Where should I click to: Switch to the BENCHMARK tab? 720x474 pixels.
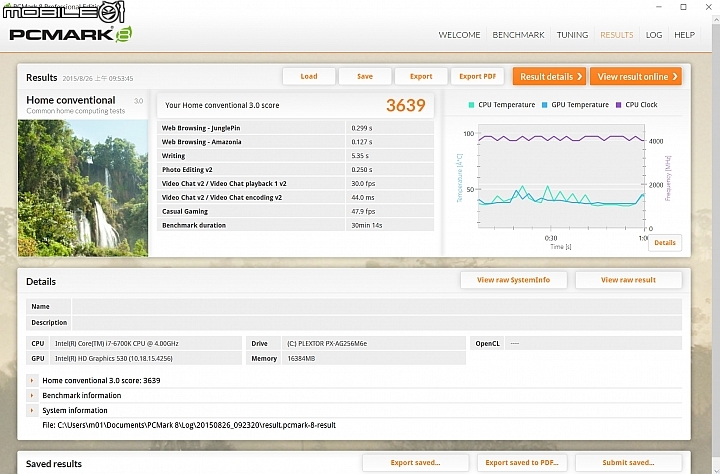coord(518,35)
